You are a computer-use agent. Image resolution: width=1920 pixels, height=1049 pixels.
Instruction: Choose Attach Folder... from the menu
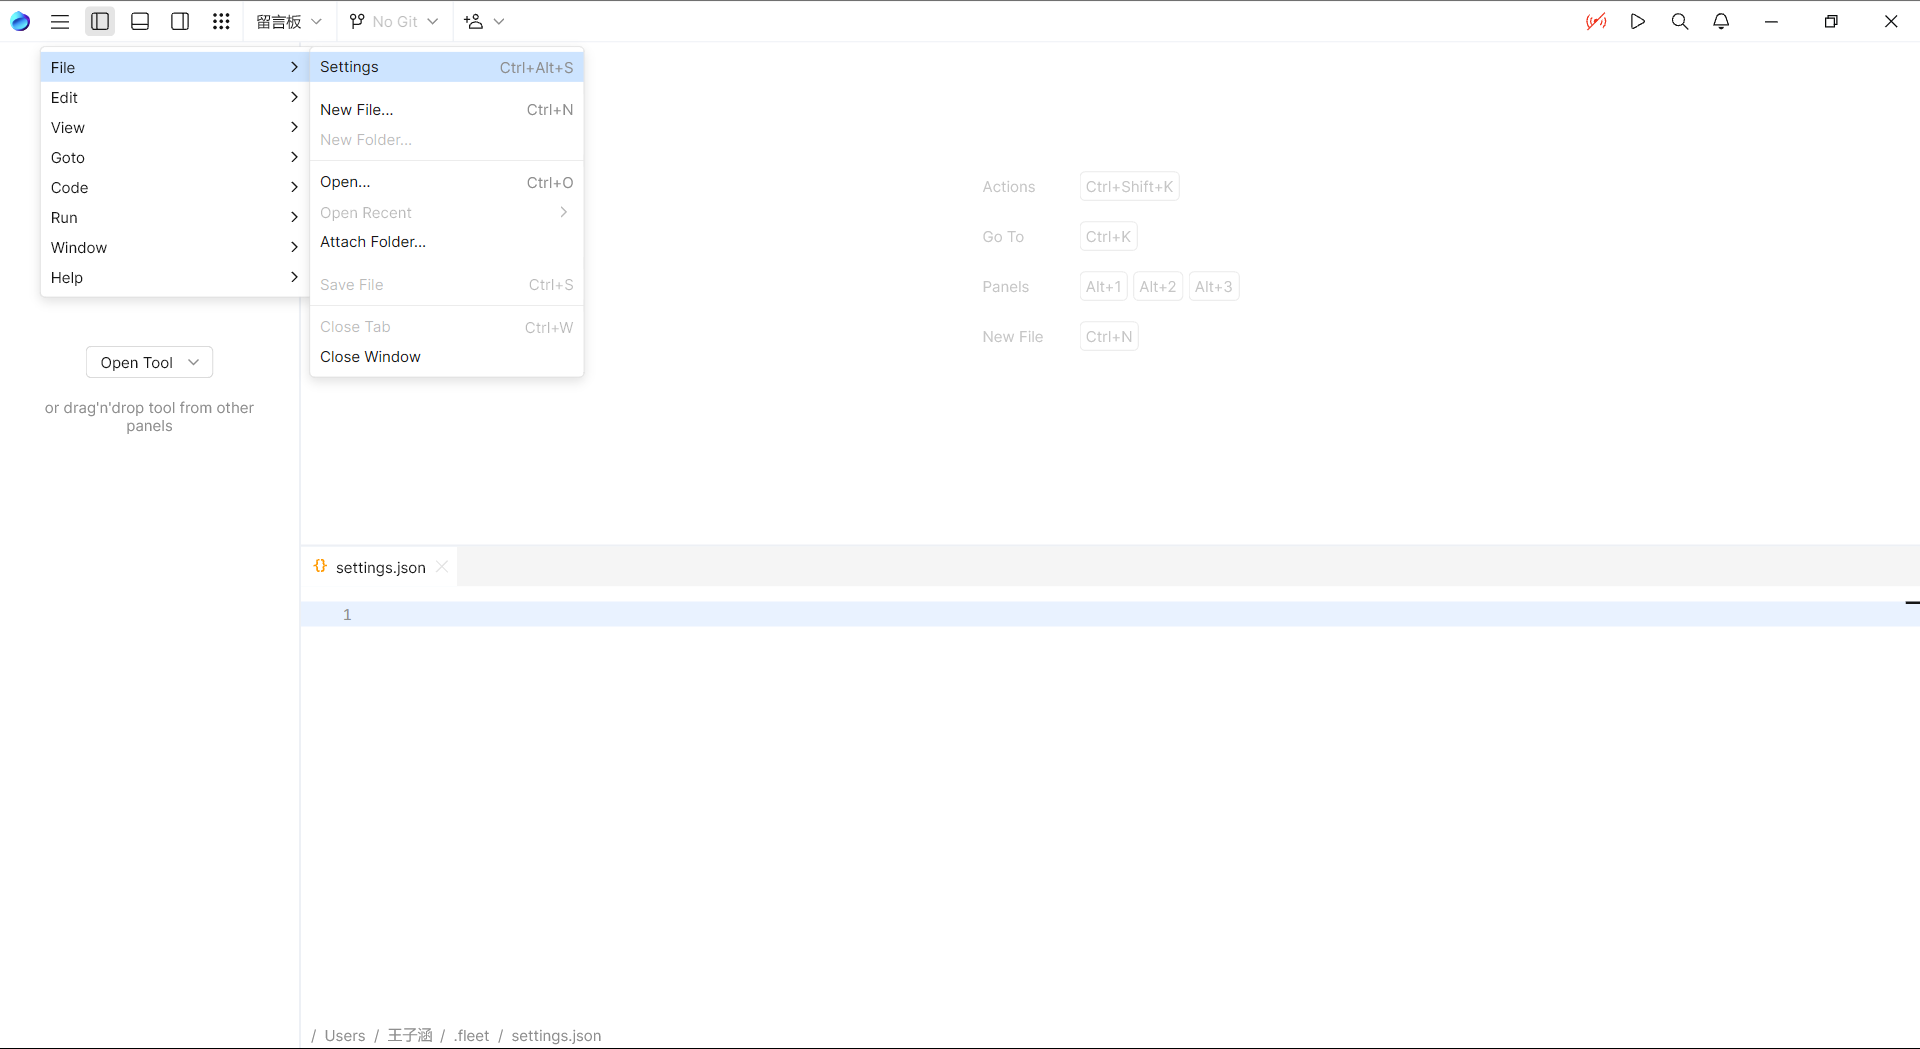373,242
